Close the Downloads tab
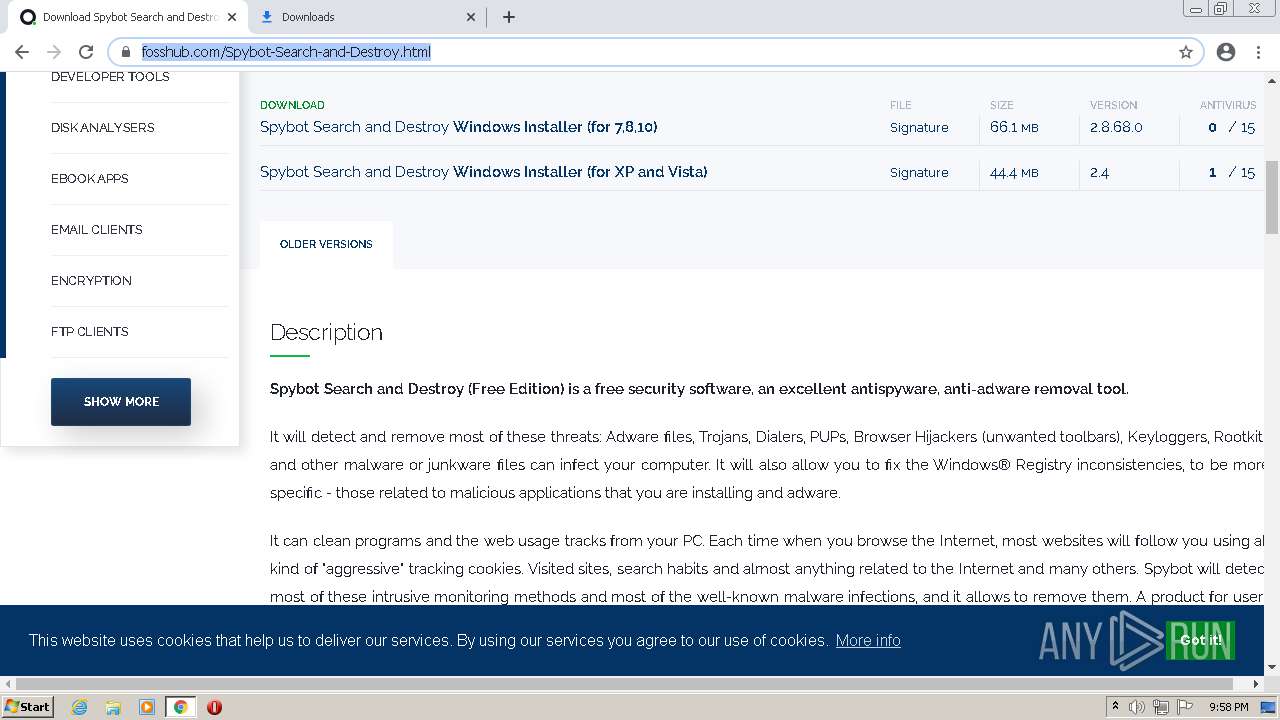The height and width of the screenshot is (720, 1280). [x=472, y=17]
